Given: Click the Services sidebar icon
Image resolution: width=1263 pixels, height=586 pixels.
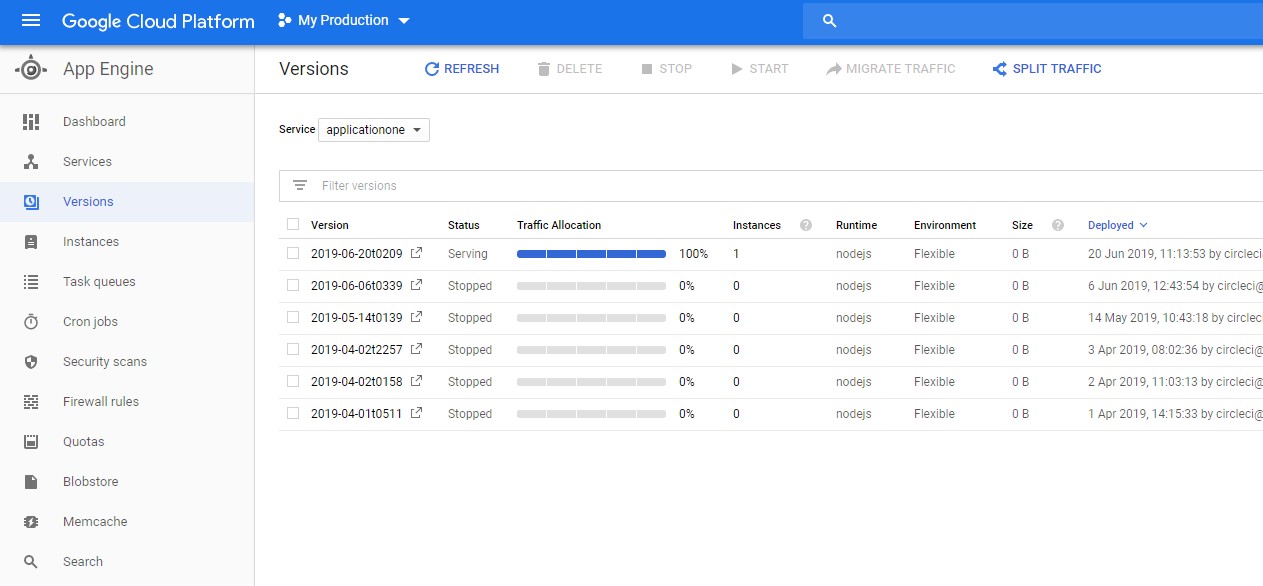Looking at the screenshot, I should tap(31, 162).
